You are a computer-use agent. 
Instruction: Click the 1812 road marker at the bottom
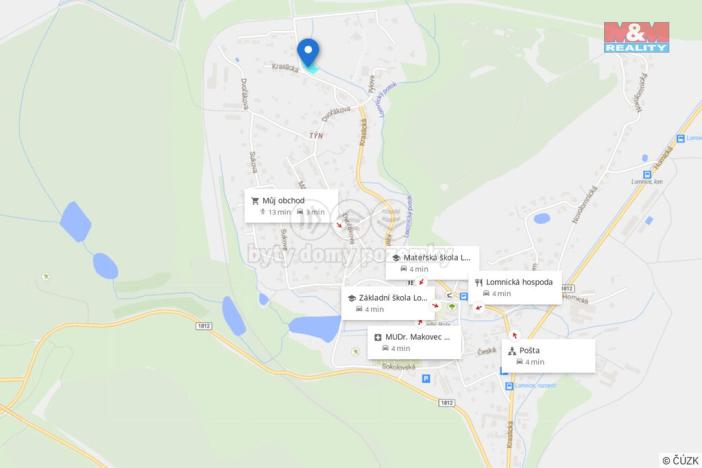point(446,403)
